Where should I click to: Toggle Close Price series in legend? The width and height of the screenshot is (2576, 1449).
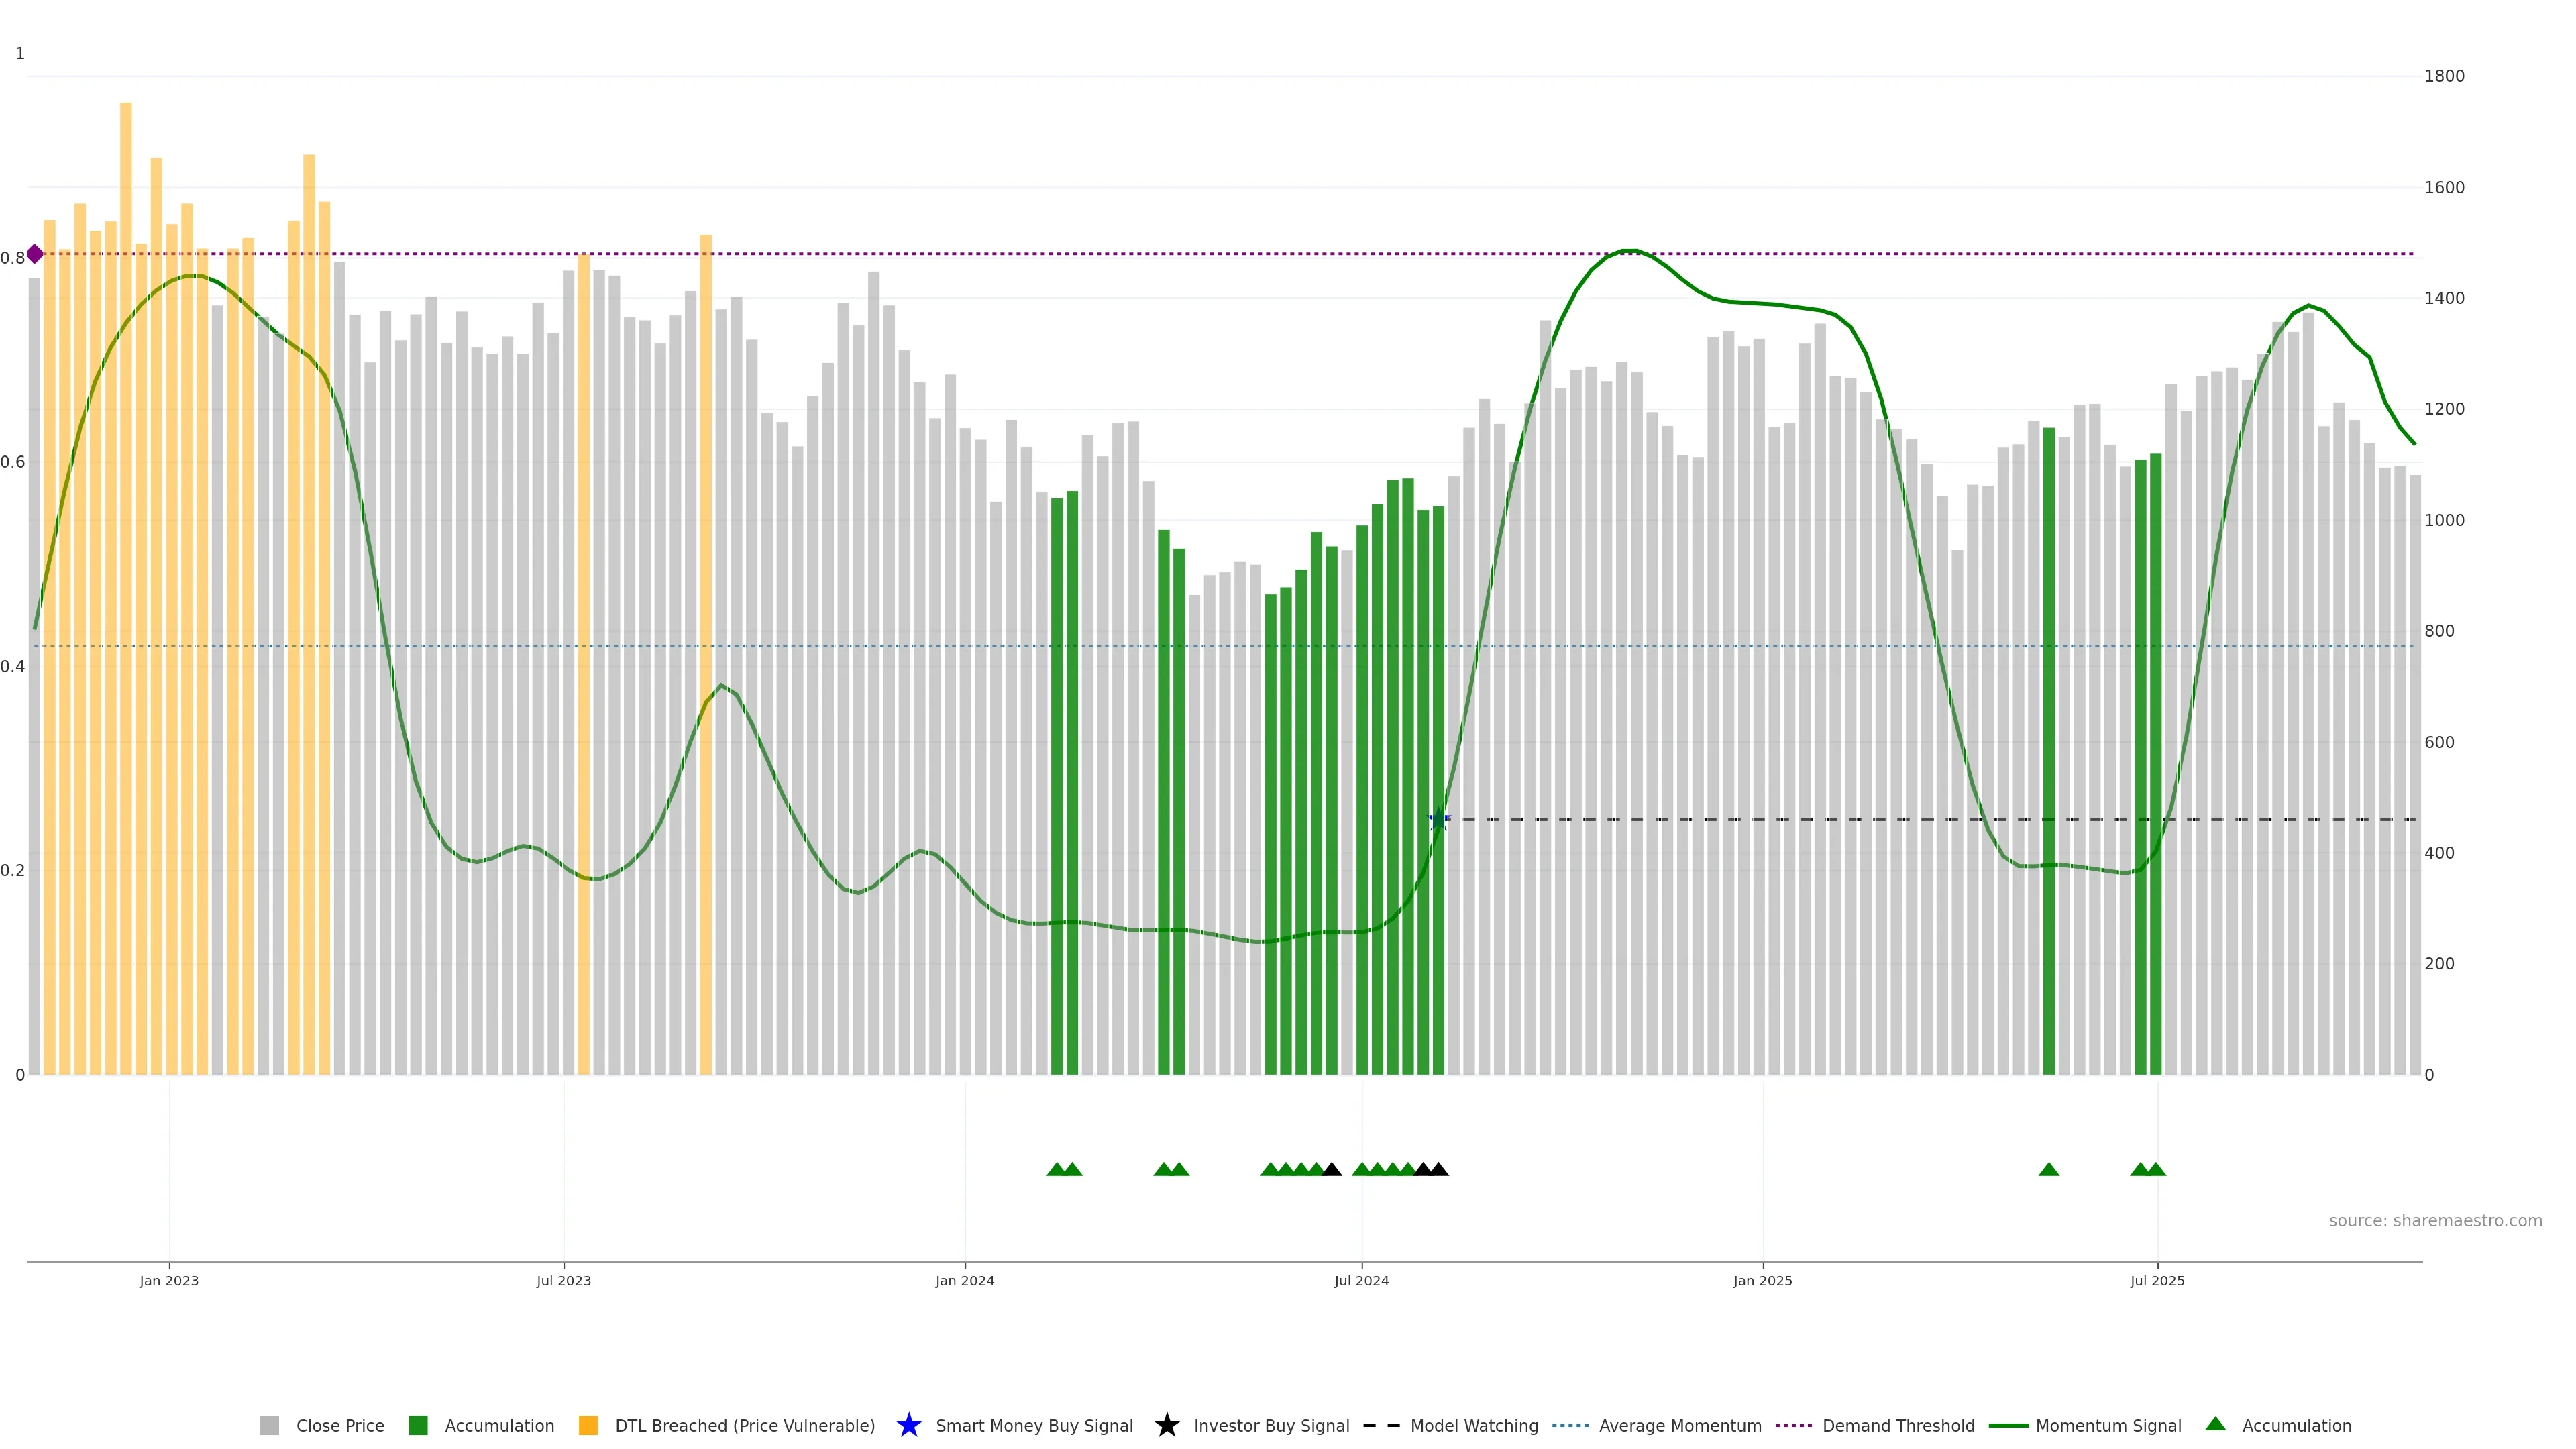(339, 1425)
